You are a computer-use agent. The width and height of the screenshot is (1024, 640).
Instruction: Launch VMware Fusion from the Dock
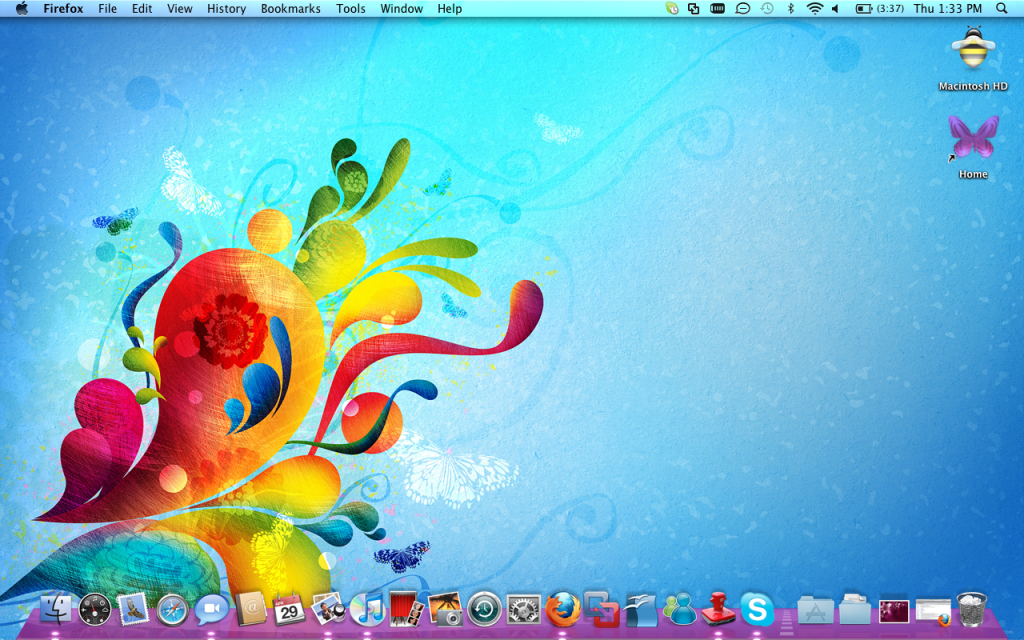point(601,609)
